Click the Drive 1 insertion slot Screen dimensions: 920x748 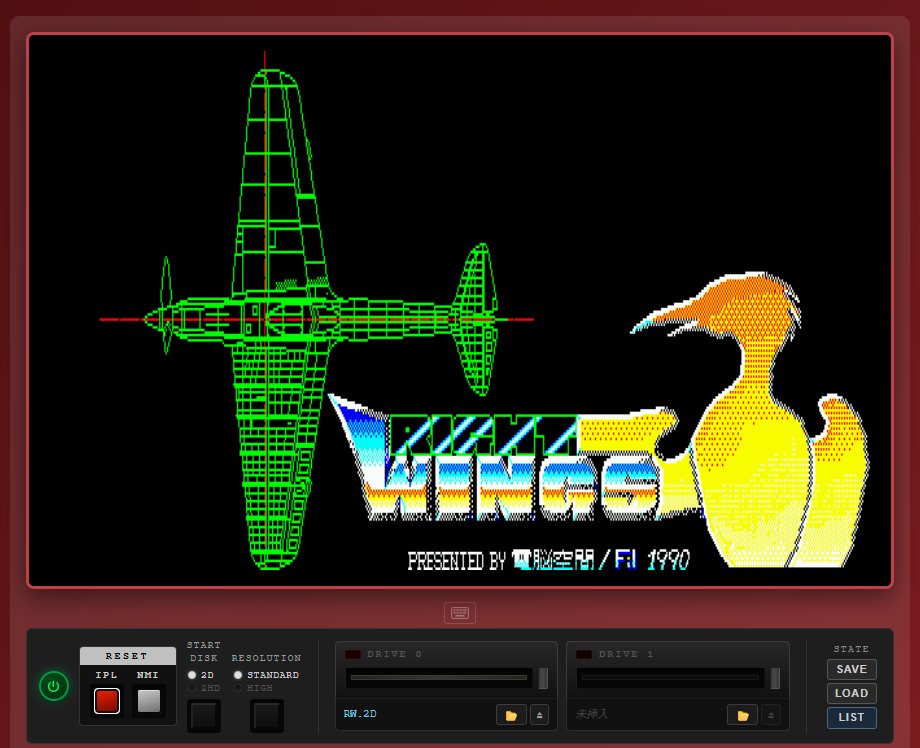click(670, 677)
